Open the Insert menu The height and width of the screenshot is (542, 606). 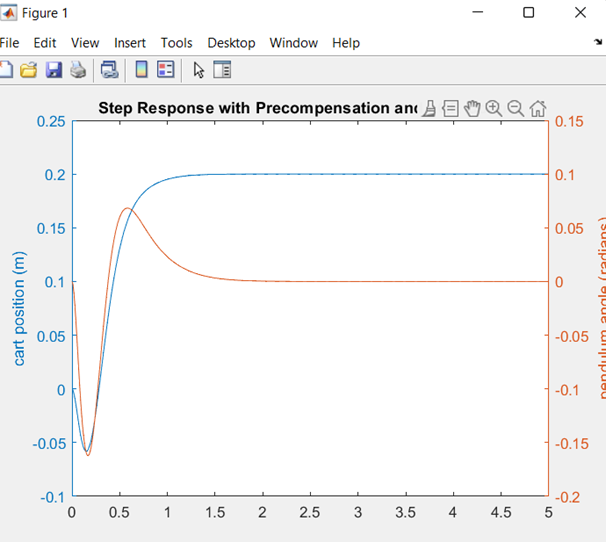[x=130, y=43]
